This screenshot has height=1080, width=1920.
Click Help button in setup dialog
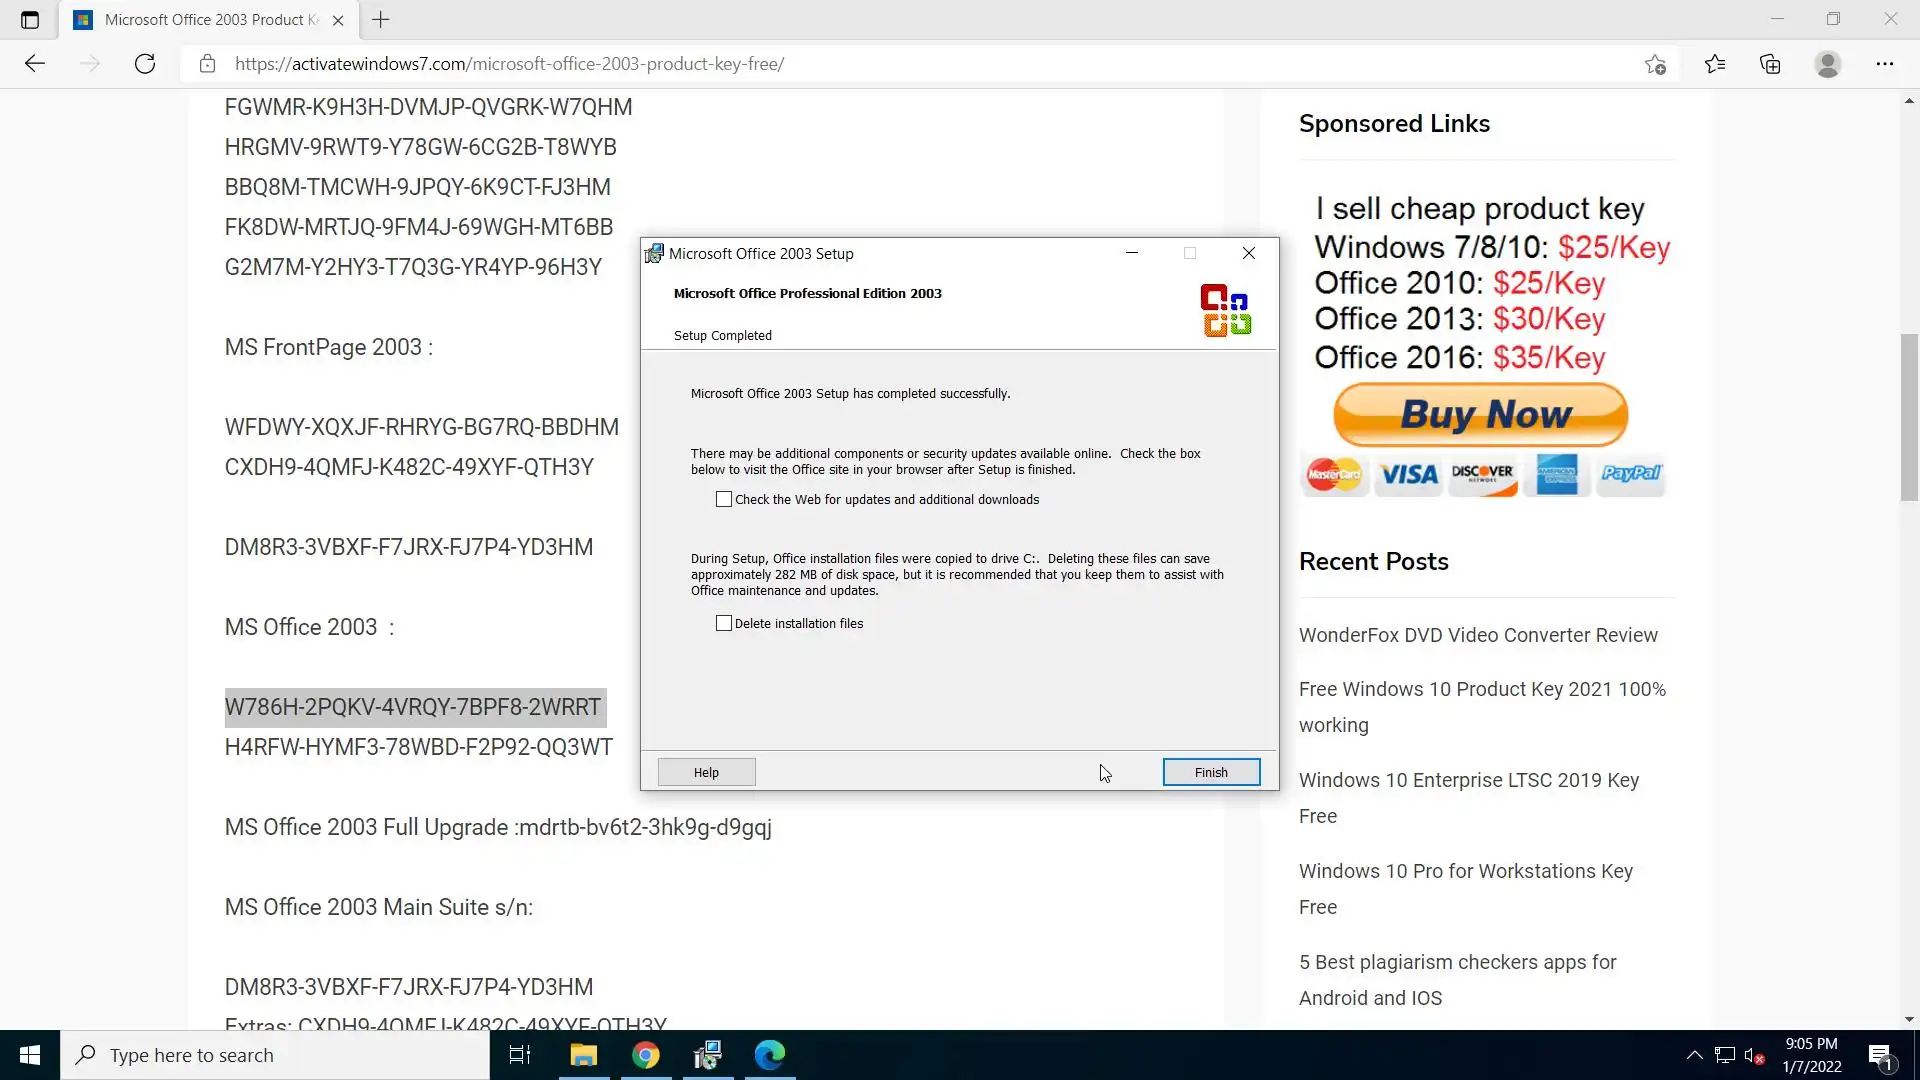[x=706, y=772]
